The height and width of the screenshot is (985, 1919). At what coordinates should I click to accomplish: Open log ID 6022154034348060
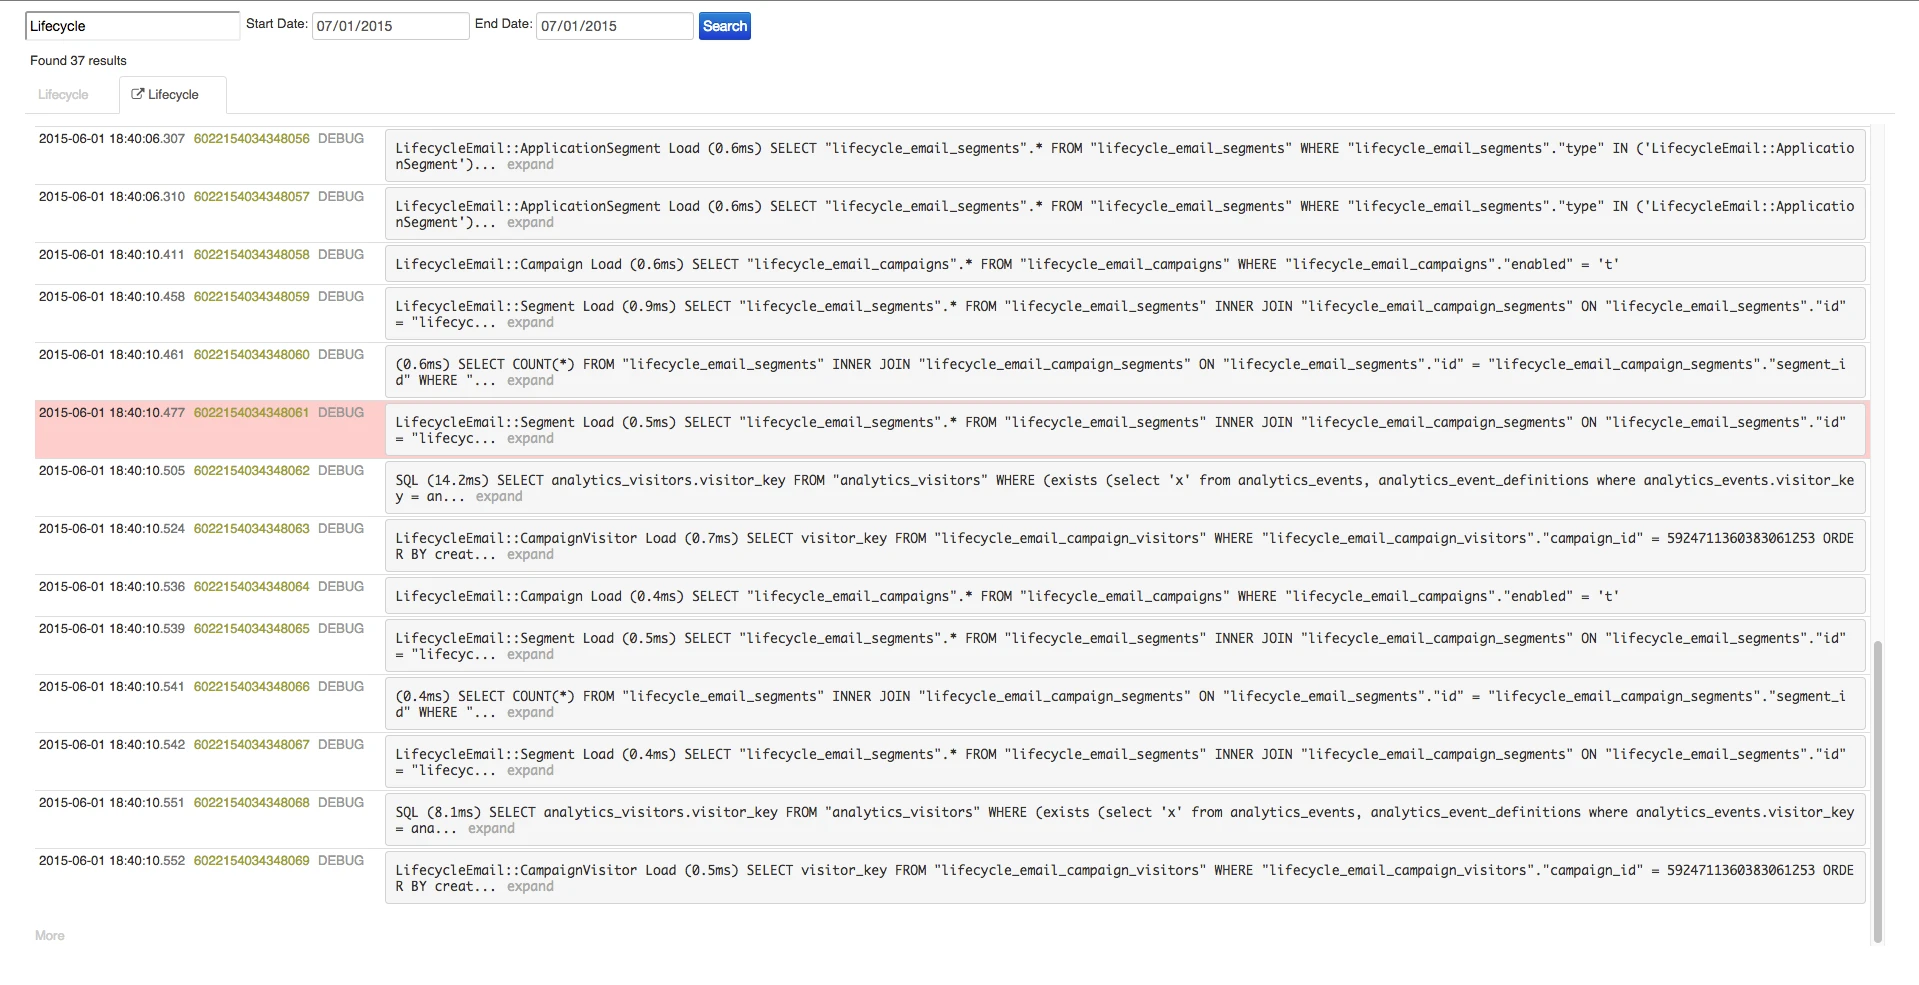251,355
